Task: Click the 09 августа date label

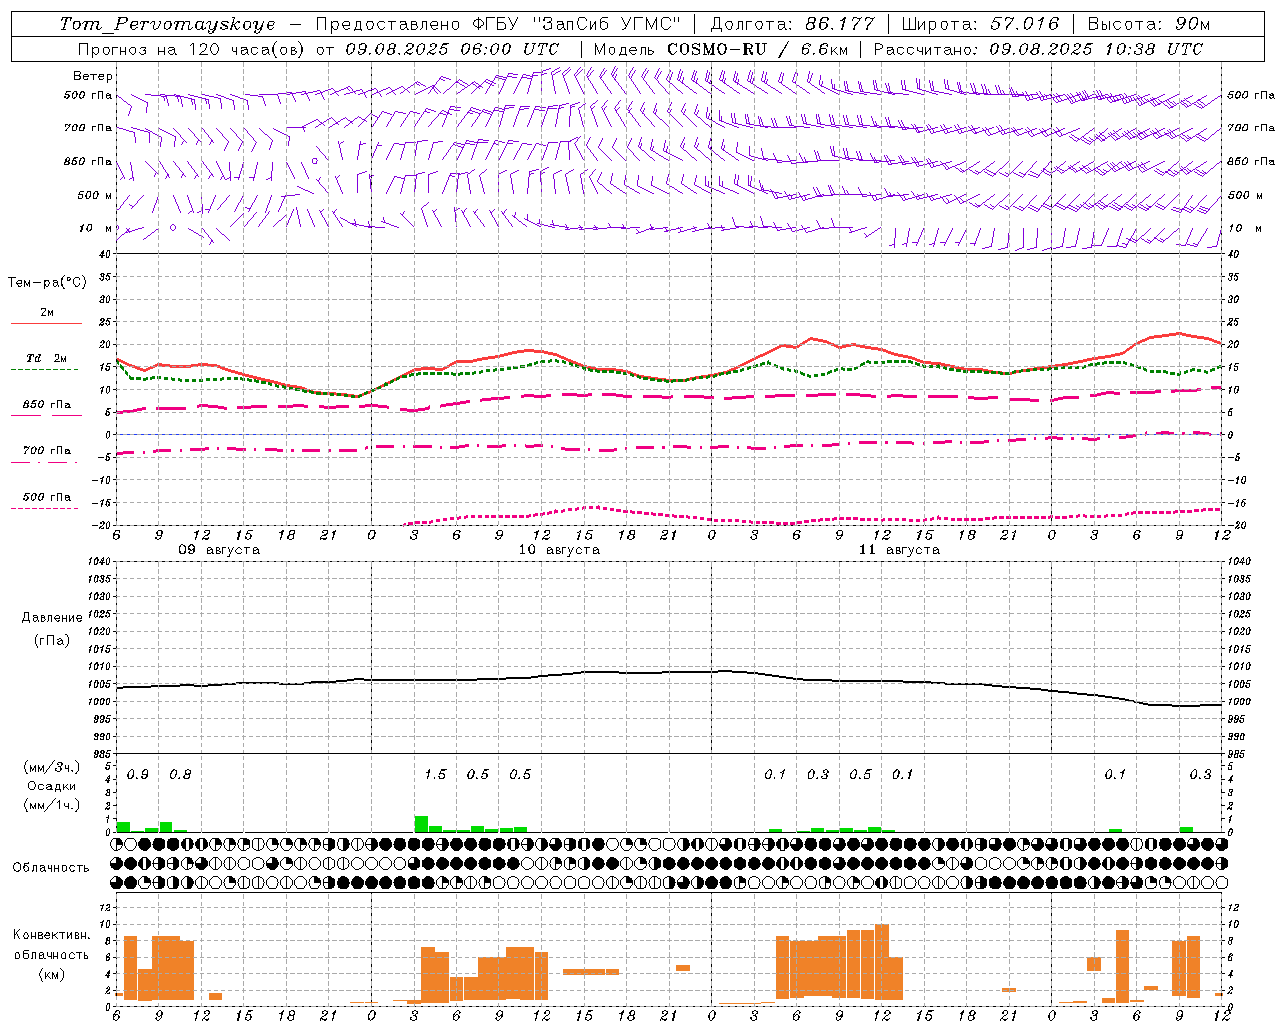Action: (219, 549)
